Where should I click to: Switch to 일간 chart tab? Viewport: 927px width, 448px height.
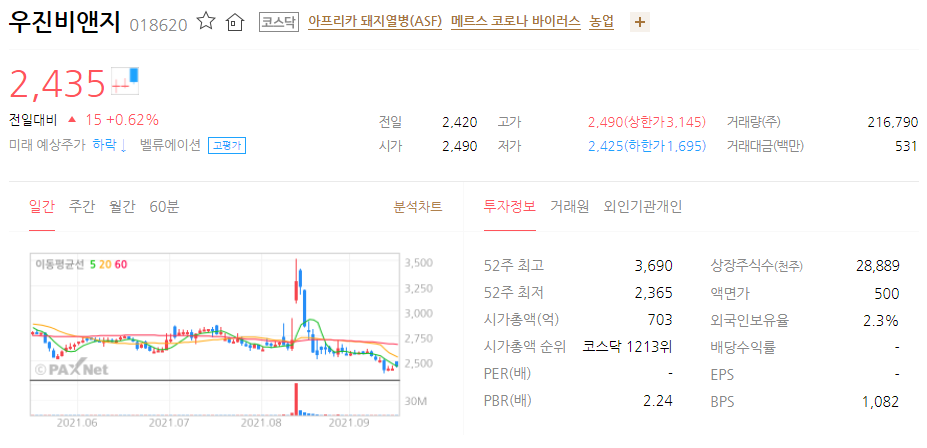click(42, 207)
